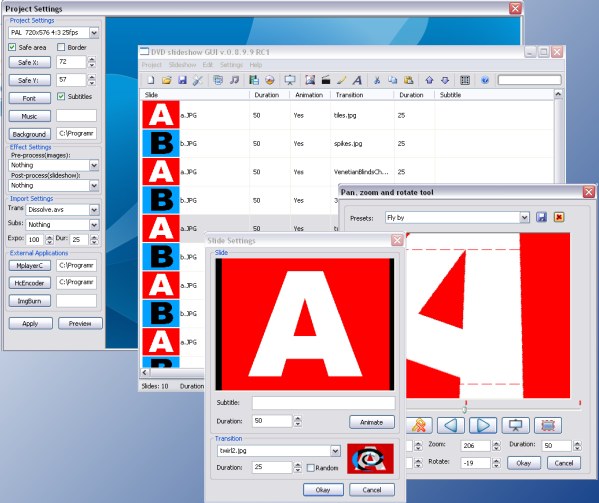Image resolution: width=599 pixels, height=503 pixels.
Task: Click the twirl transition preview thumbnail
Action: pyautogui.click(x=370, y=458)
